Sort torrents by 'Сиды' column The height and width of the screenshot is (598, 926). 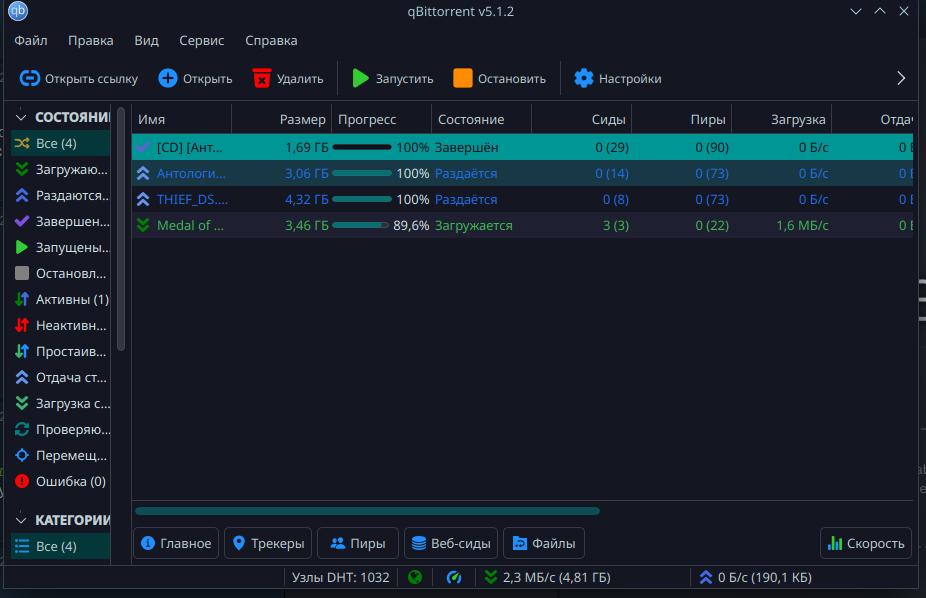pyautogui.click(x=582, y=119)
